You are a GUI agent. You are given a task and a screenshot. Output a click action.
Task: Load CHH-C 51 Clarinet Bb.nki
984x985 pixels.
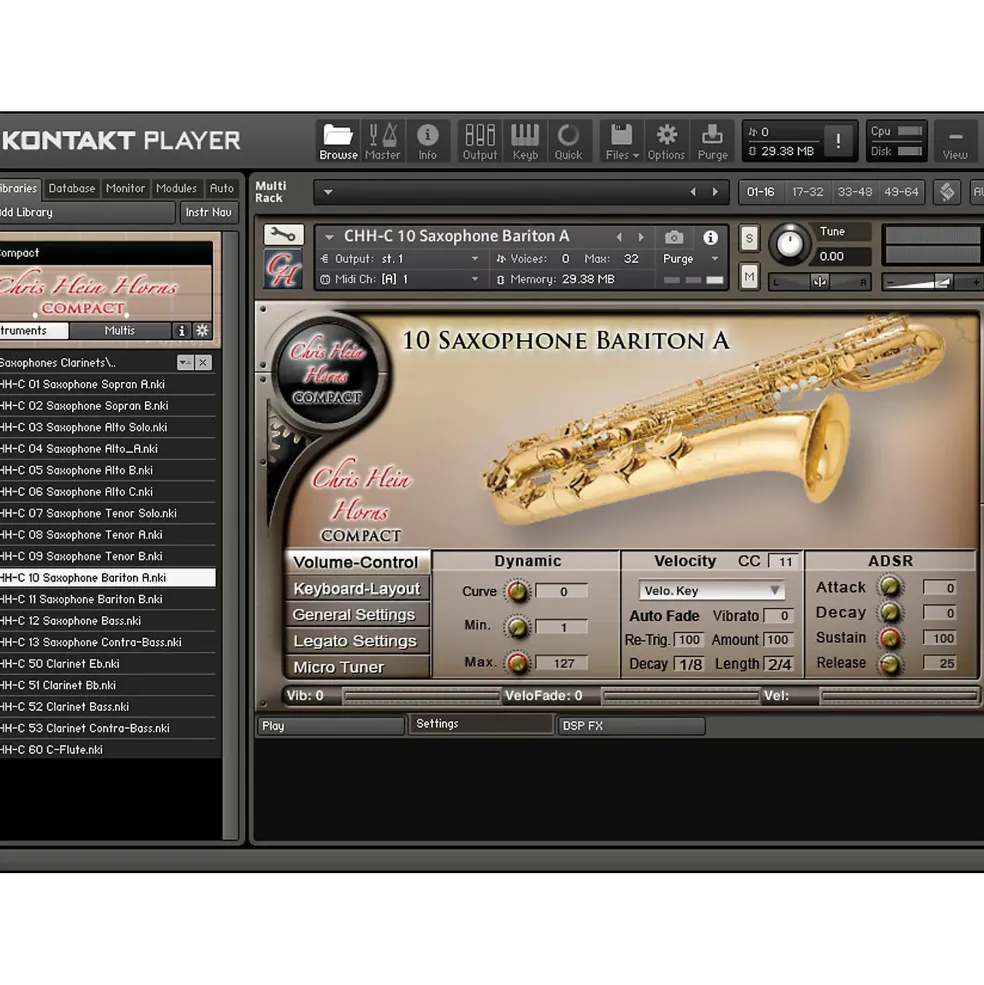tap(107, 685)
